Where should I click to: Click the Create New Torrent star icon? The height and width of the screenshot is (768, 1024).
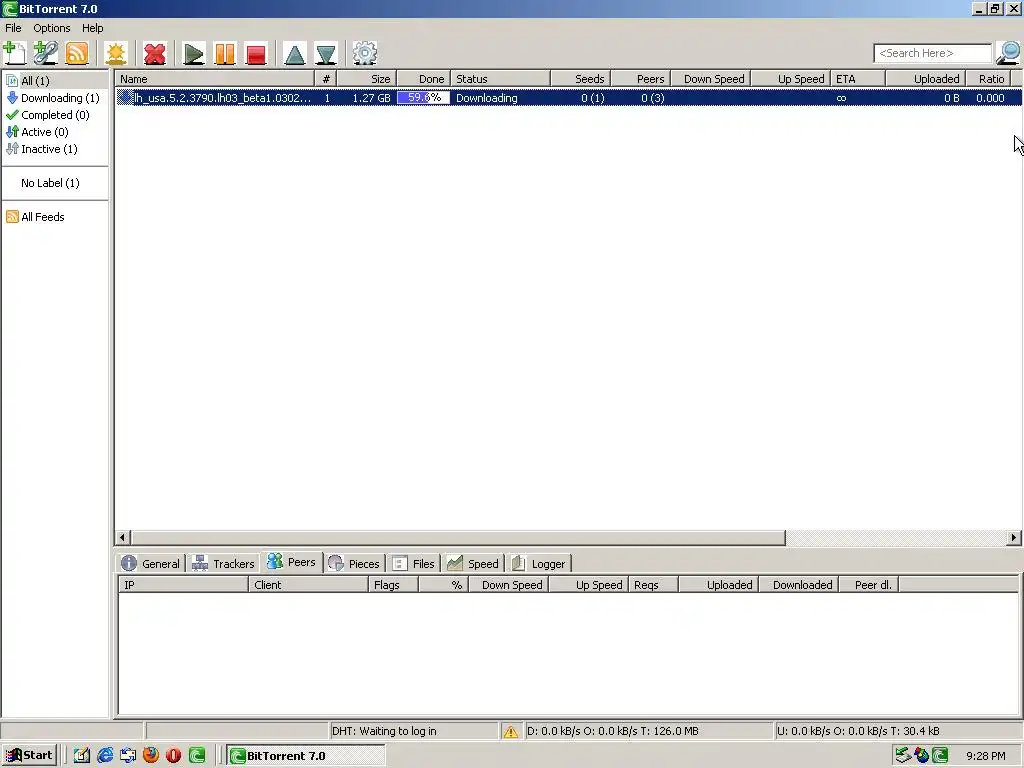click(116, 53)
